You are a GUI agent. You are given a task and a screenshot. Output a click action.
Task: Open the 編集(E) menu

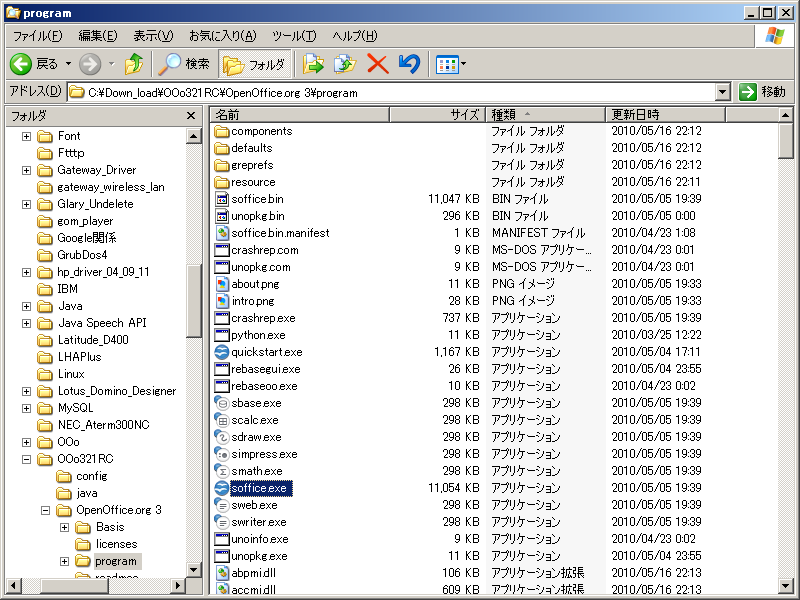coord(98,36)
